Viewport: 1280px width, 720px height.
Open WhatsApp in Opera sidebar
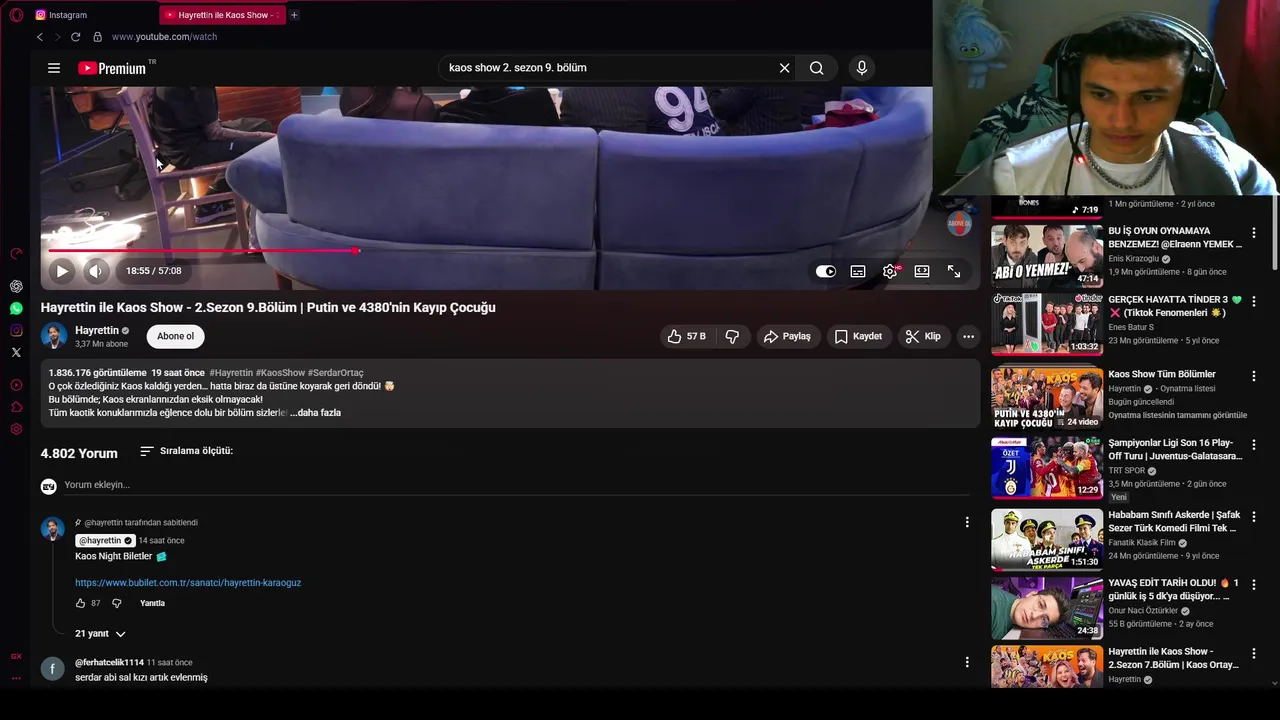click(x=16, y=308)
